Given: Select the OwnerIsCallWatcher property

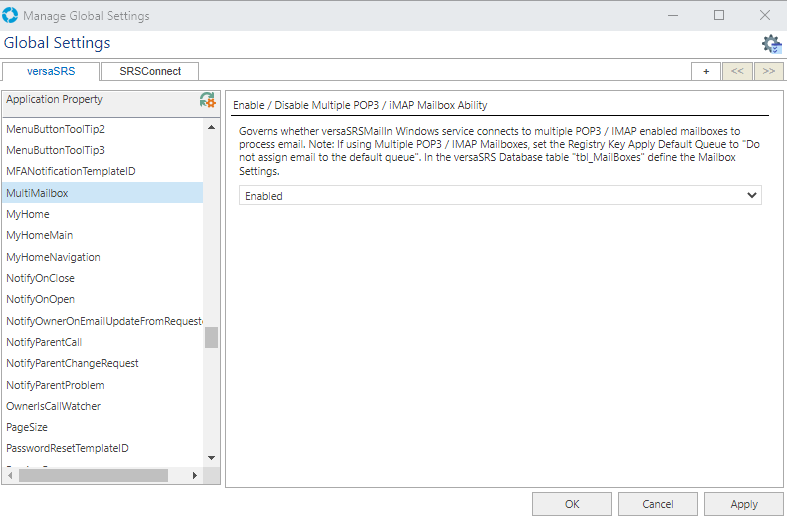Looking at the screenshot, I should [102, 406].
